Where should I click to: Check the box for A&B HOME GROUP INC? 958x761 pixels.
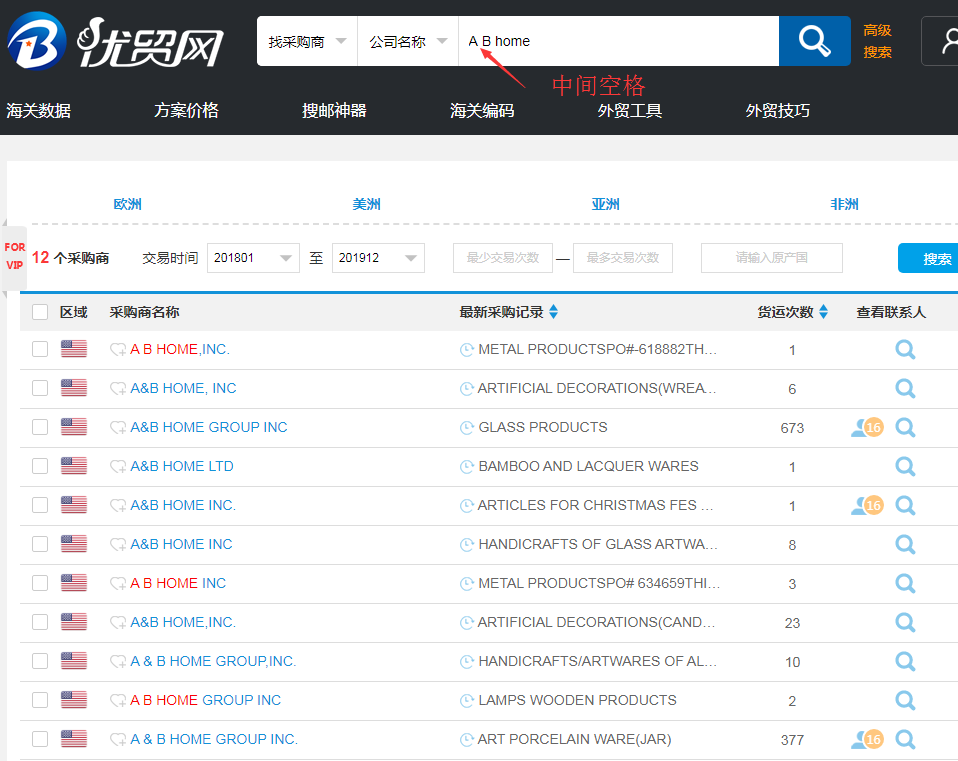pyautogui.click(x=40, y=427)
